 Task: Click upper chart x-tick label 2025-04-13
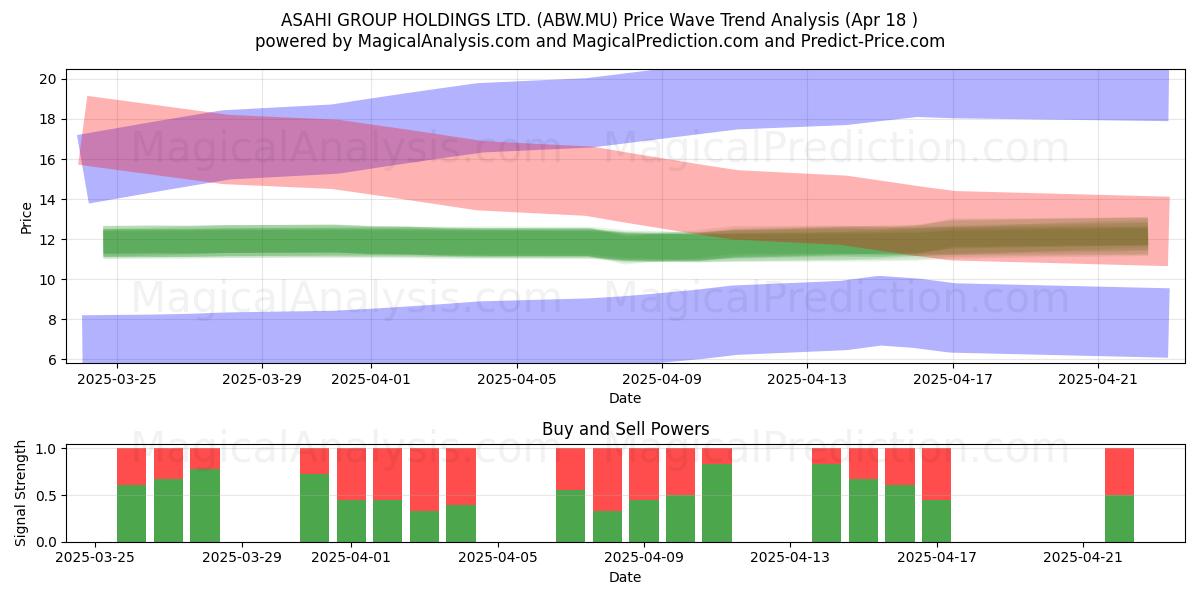[808, 379]
